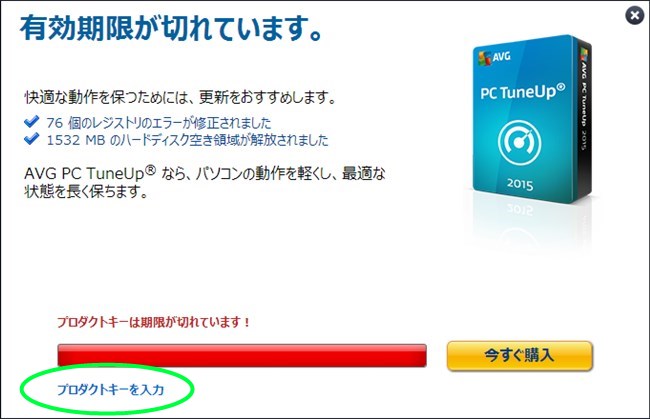The height and width of the screenshot is (419, 650).
Task: Open the プロダクトキーを入力 link
Action: click(110, 390)
